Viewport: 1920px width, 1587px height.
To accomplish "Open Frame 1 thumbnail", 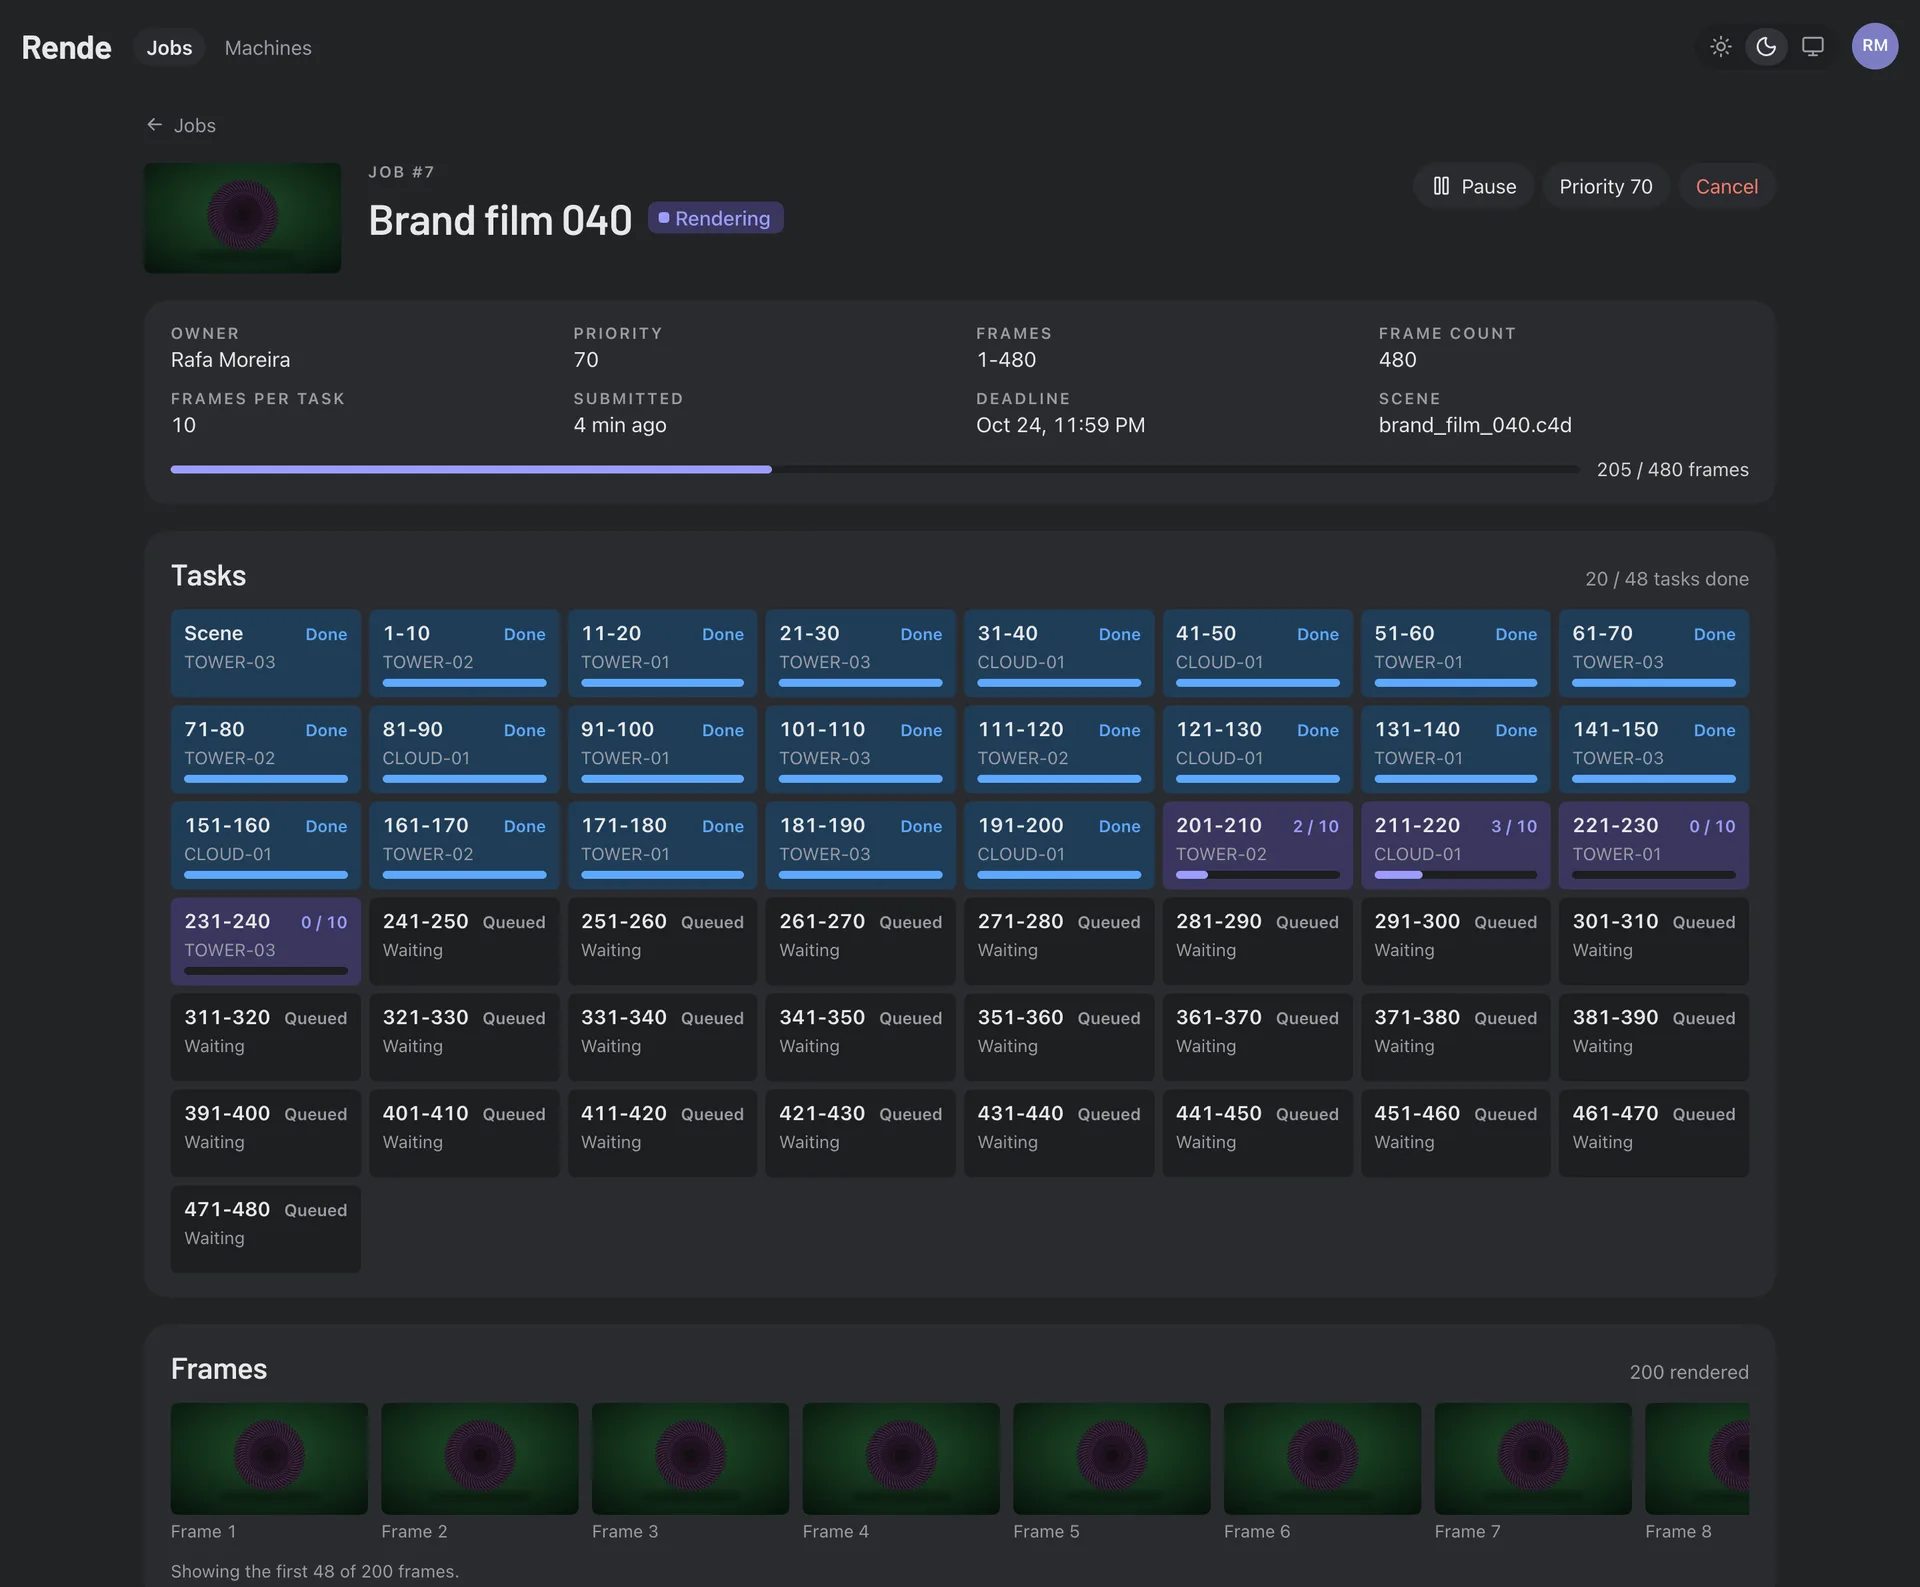I will pos(269,1458).
